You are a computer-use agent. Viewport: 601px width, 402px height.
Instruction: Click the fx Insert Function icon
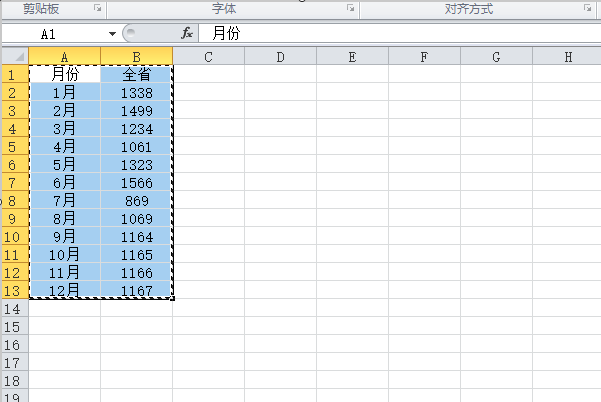(x=187, y=33)
